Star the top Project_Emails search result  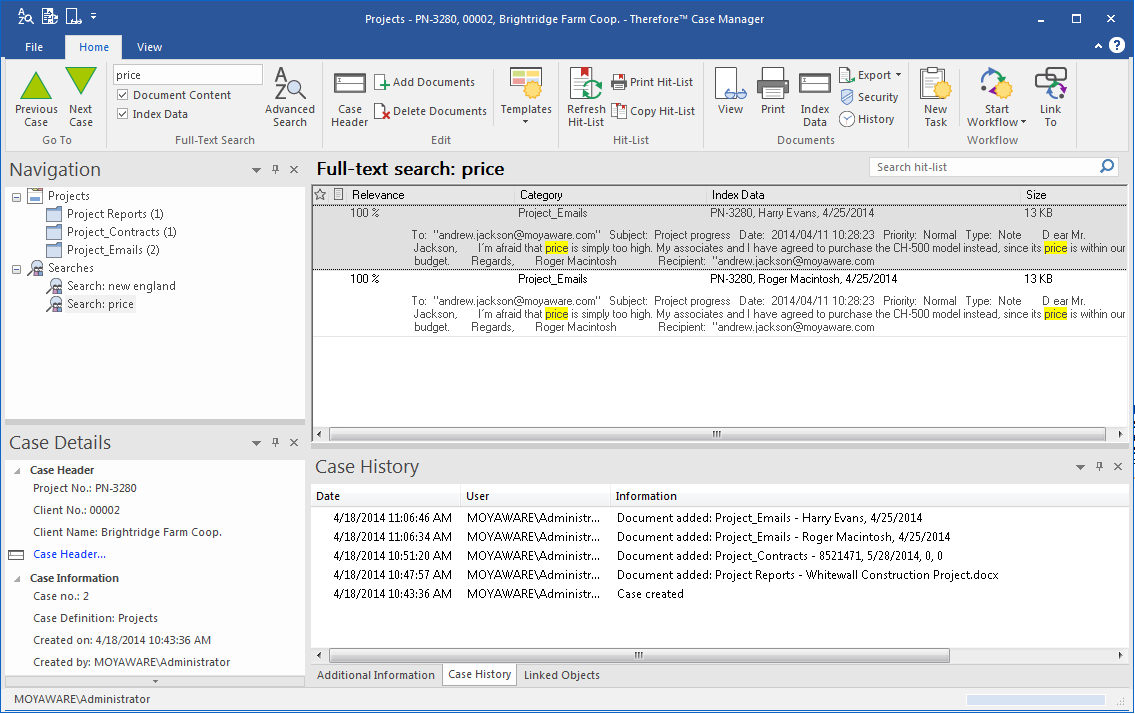322,212
